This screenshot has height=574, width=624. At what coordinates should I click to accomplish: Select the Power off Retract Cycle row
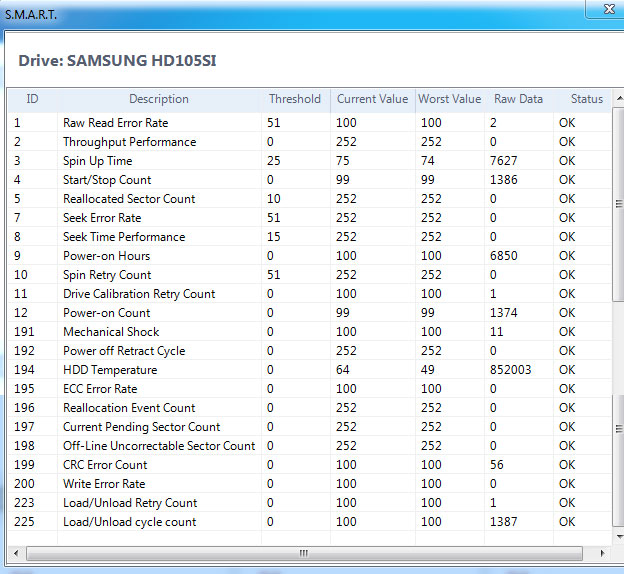click(309, 351)
